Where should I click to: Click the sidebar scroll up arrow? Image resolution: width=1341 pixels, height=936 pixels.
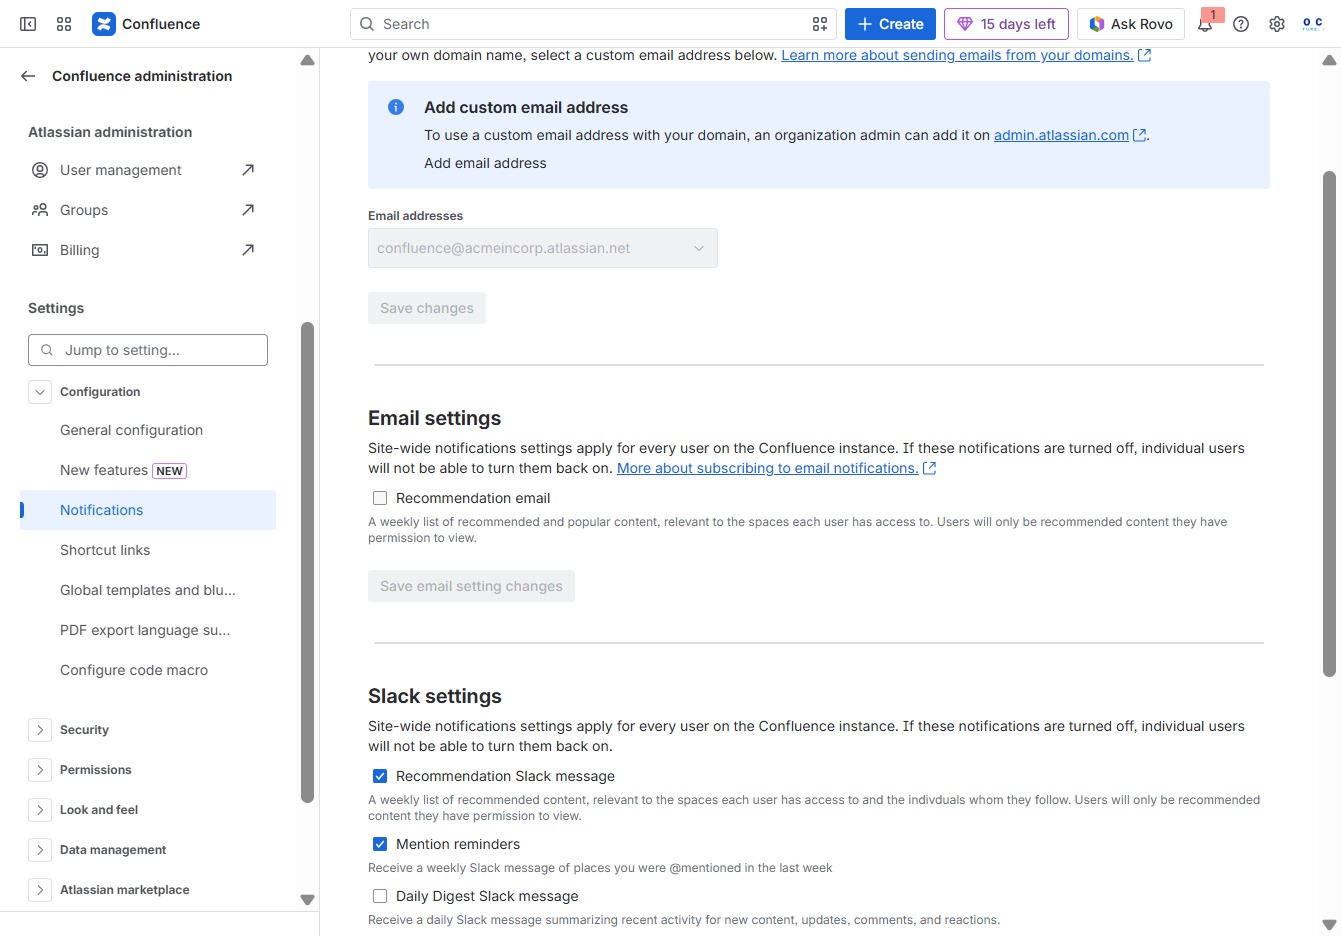pos(307,61)
